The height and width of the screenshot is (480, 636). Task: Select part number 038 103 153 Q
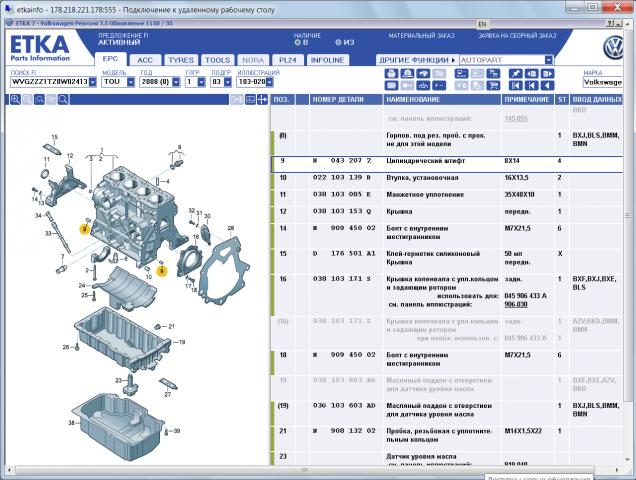pyautogui.click(x=342, y=211)
